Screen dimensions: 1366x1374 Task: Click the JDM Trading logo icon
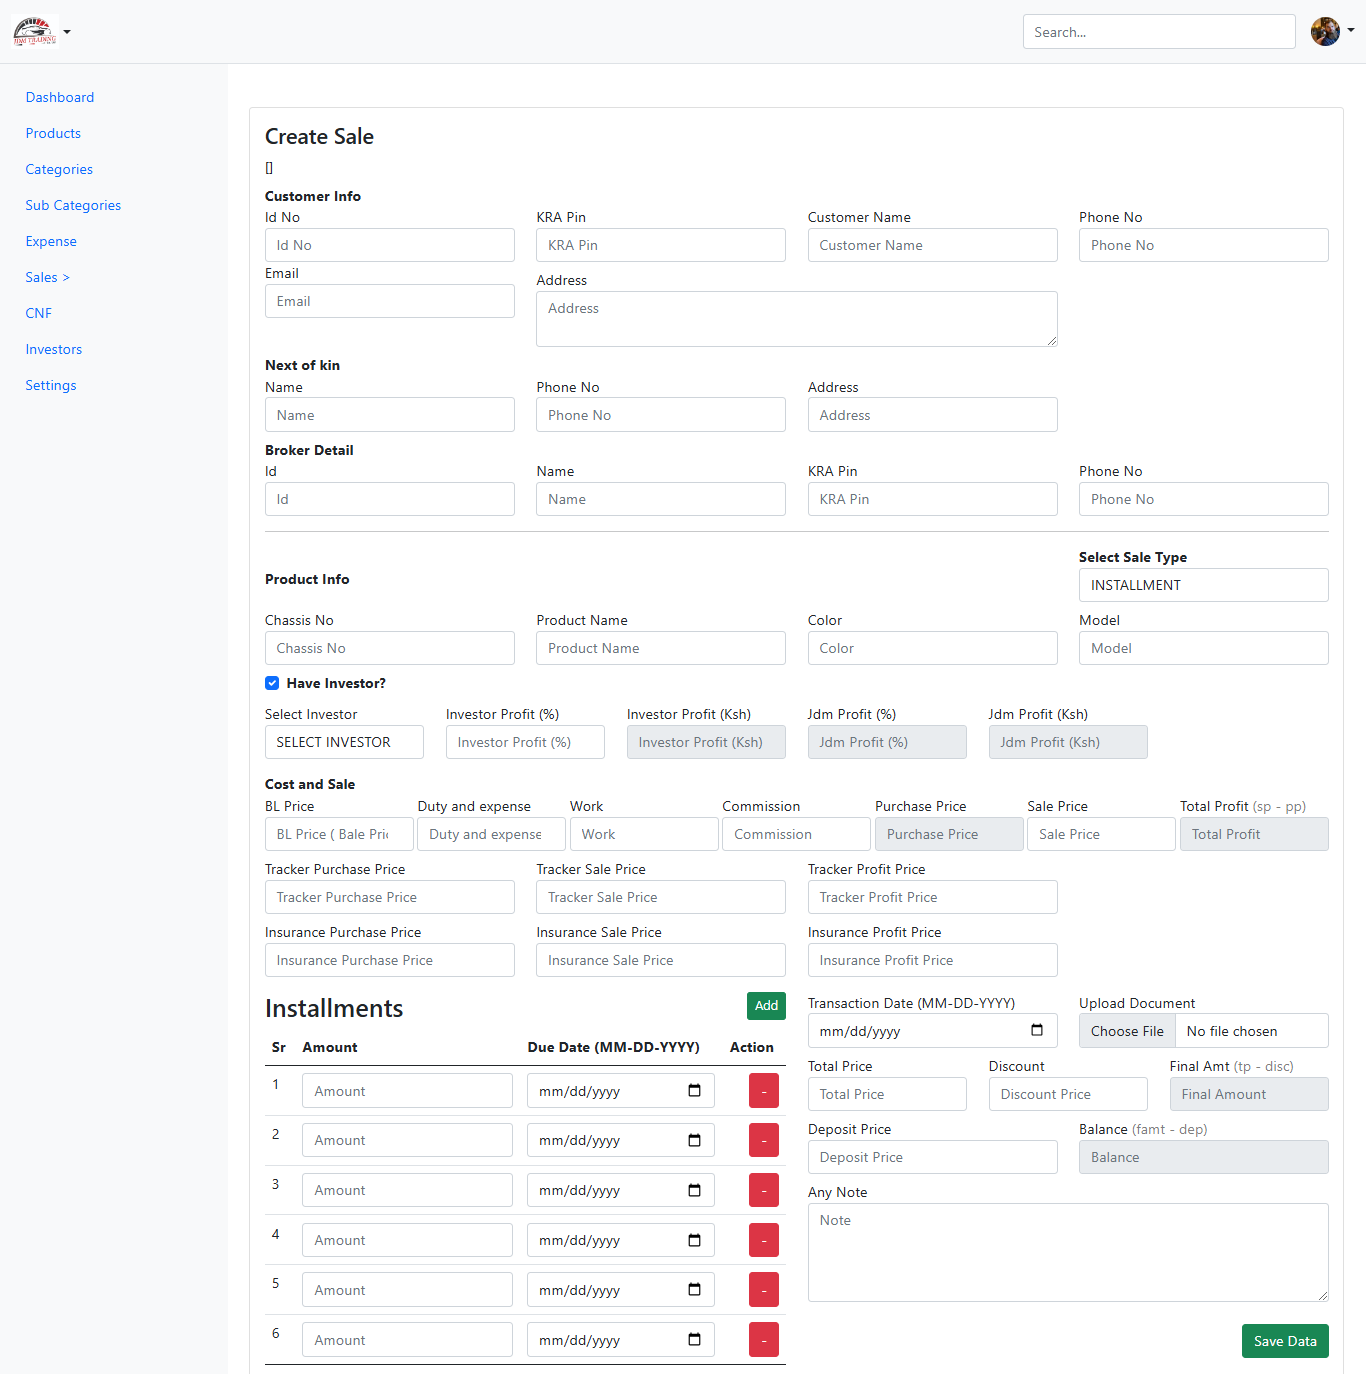[x=35, y=32]
